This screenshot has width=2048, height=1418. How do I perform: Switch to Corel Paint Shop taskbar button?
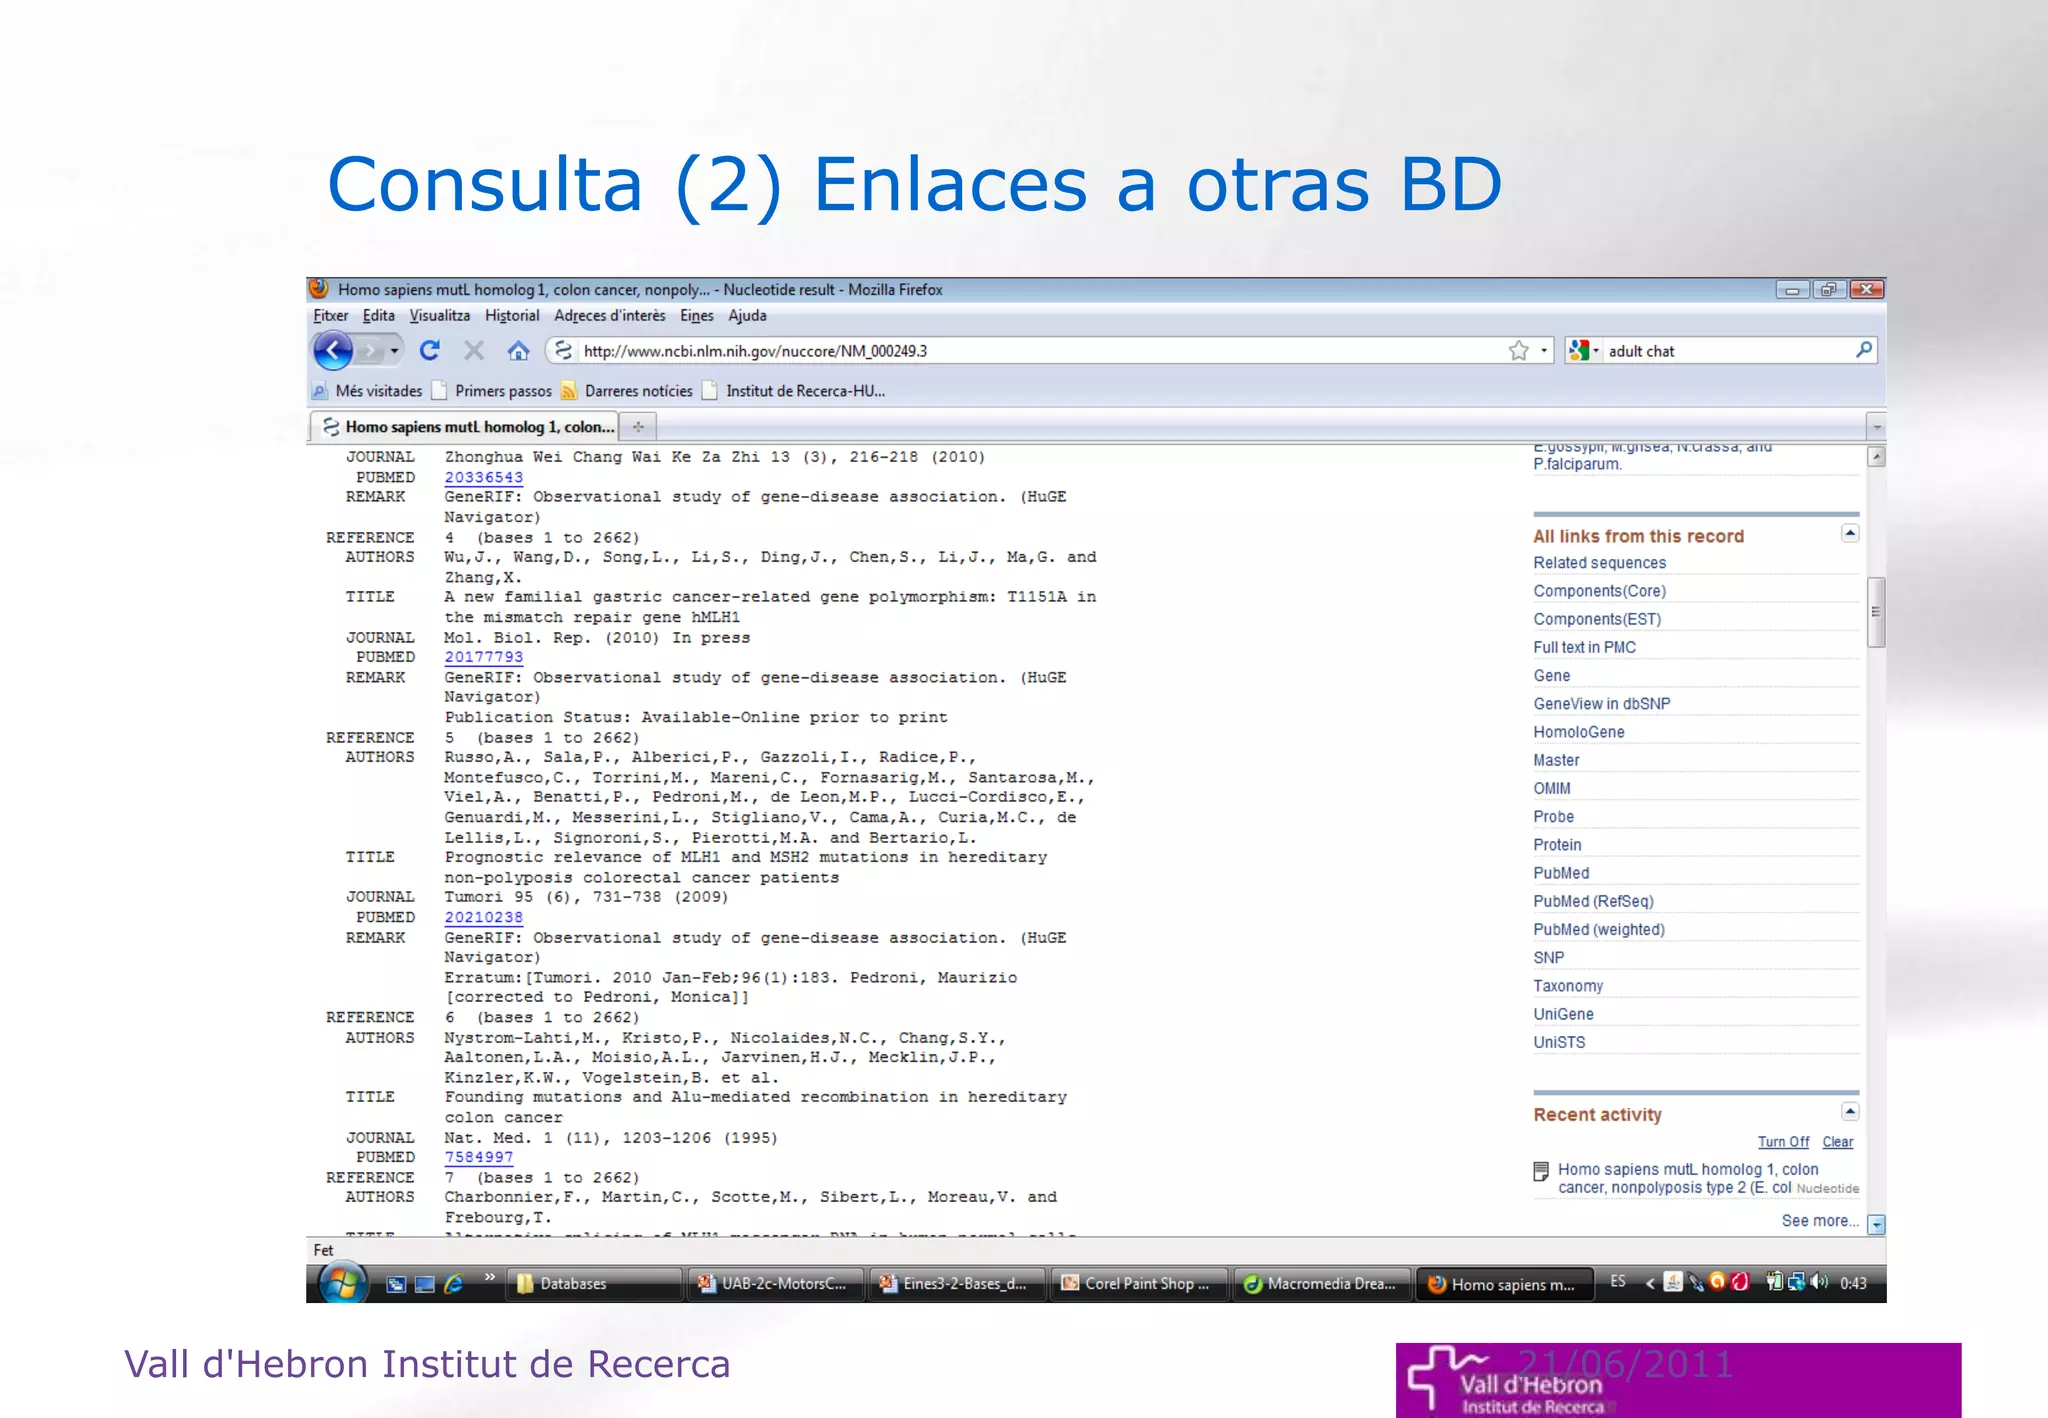pyautogui.click(x=1141, y=1284)
